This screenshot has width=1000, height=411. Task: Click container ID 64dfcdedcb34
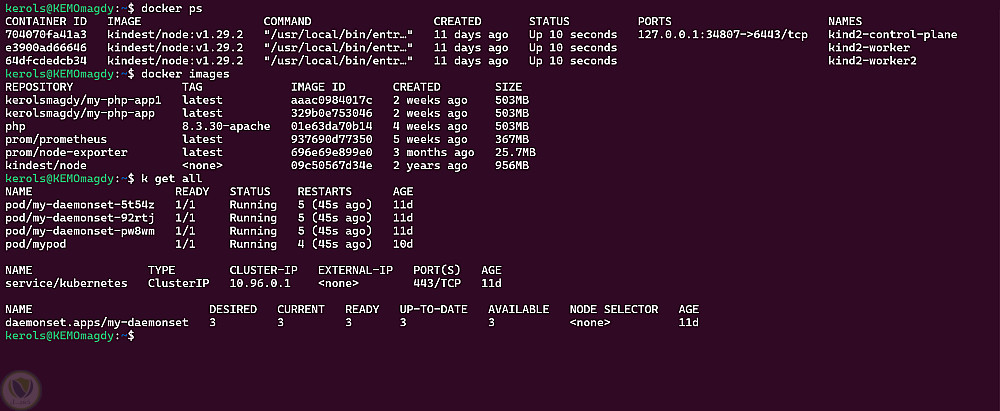[46, 61]
